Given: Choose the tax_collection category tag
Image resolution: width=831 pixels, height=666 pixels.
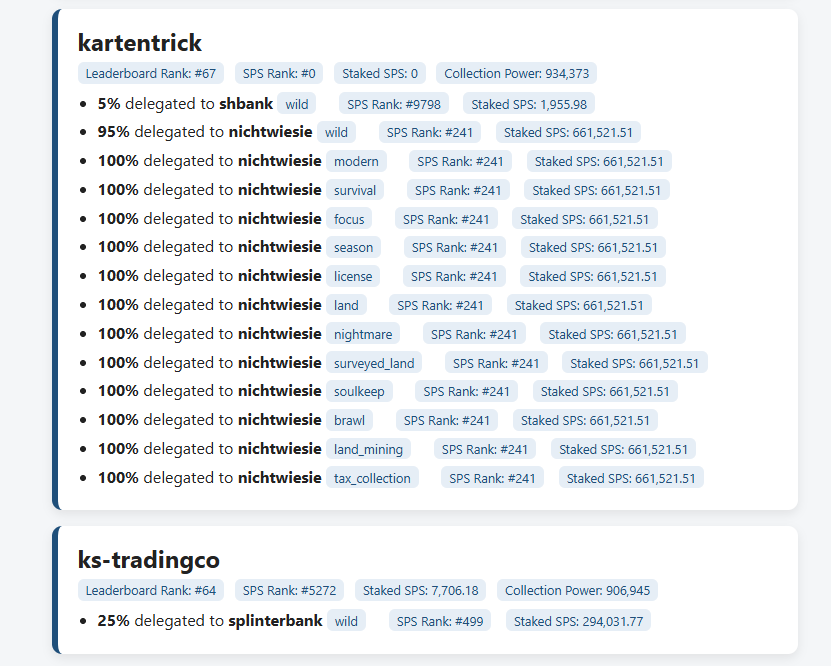Looking at the screenshot, I should 372,478.
